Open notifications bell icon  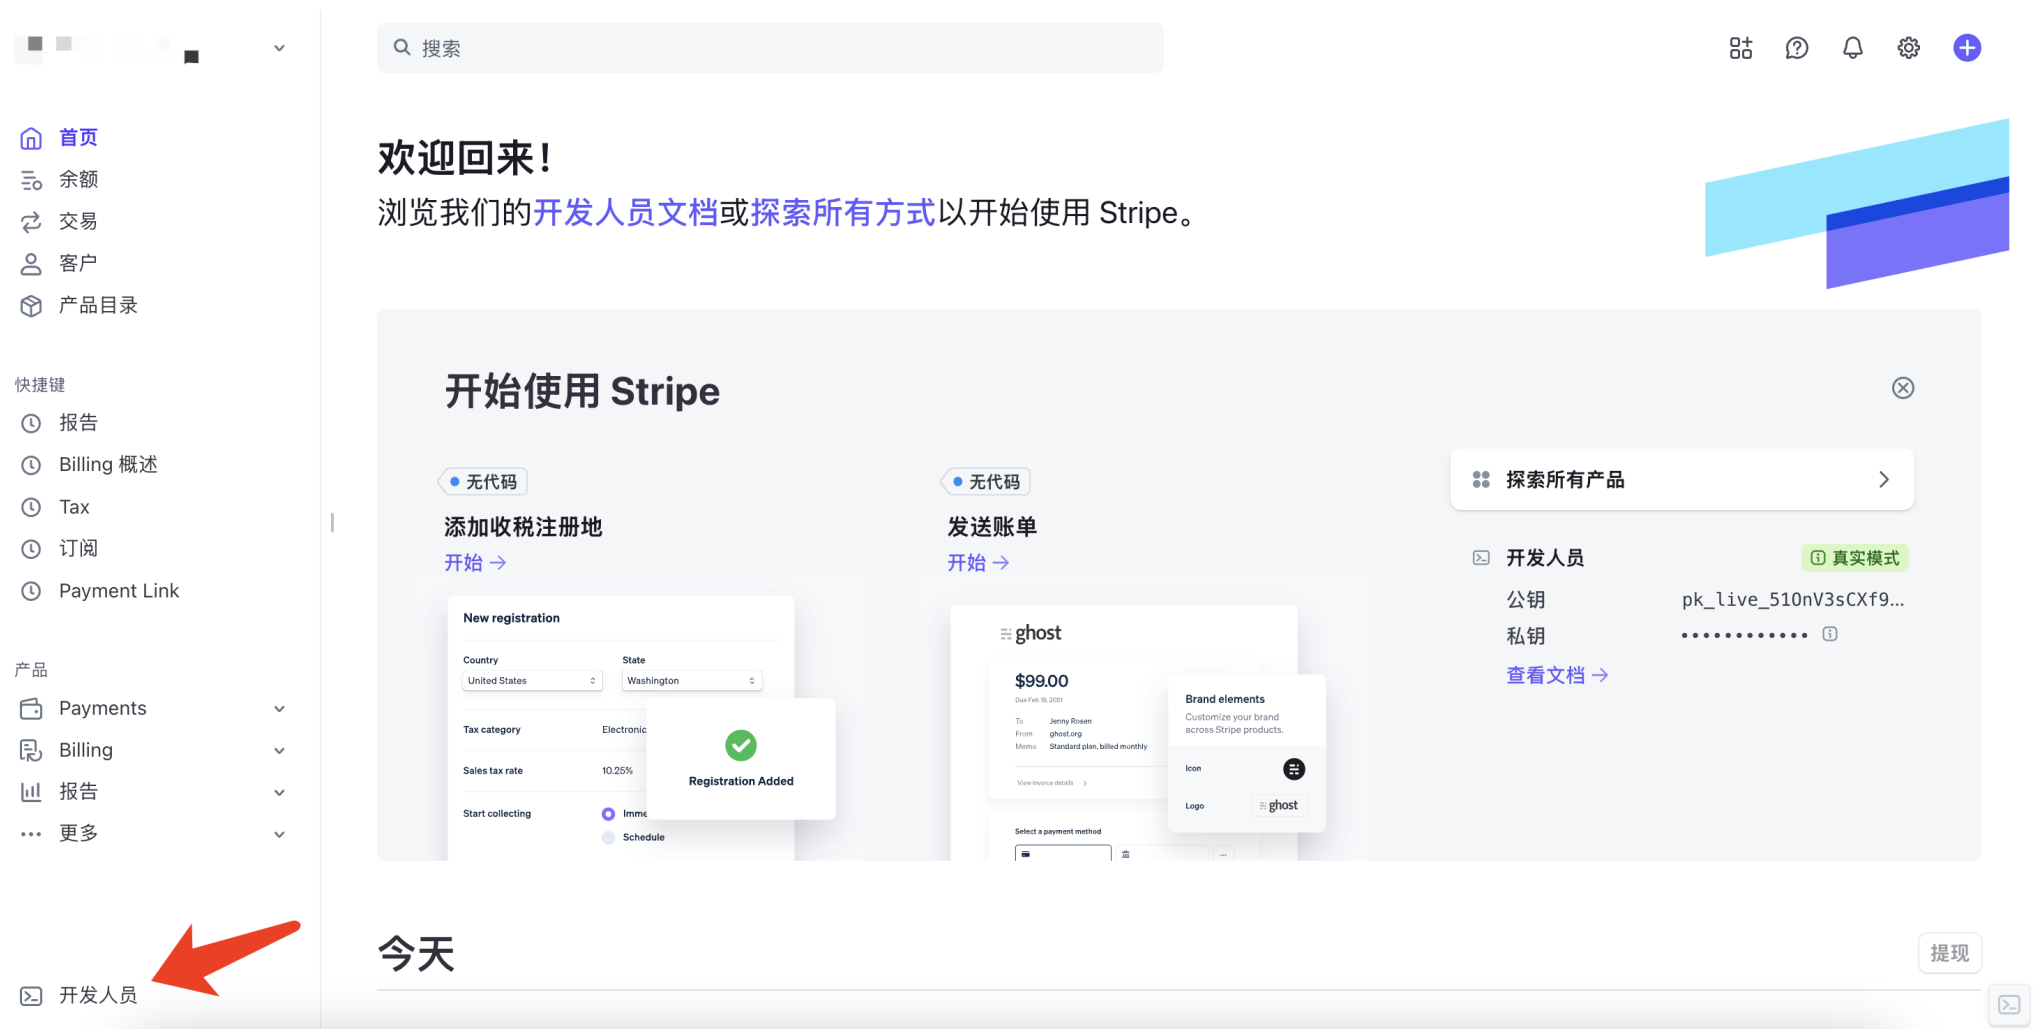tap(1852, 48)
